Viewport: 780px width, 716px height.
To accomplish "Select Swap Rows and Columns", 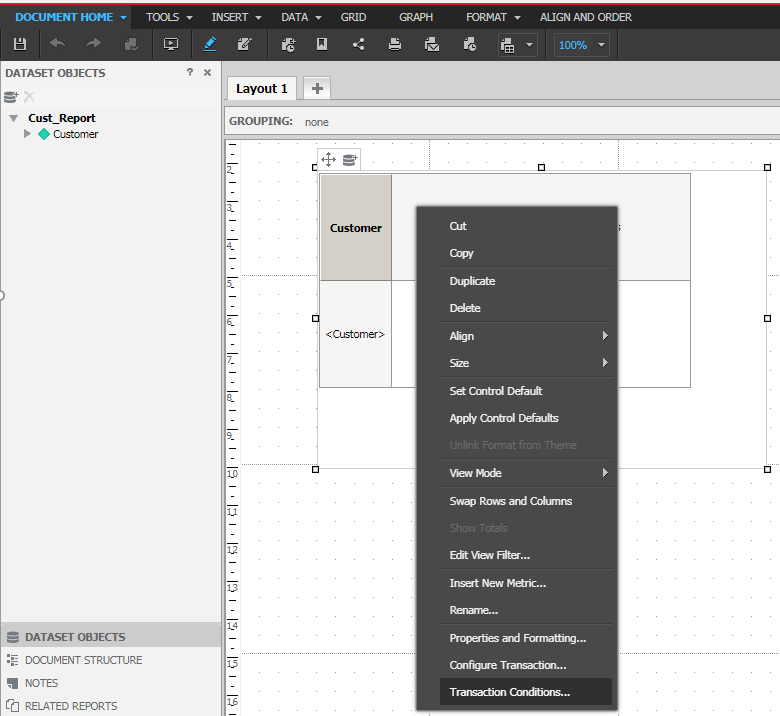I will click(510, 501).
